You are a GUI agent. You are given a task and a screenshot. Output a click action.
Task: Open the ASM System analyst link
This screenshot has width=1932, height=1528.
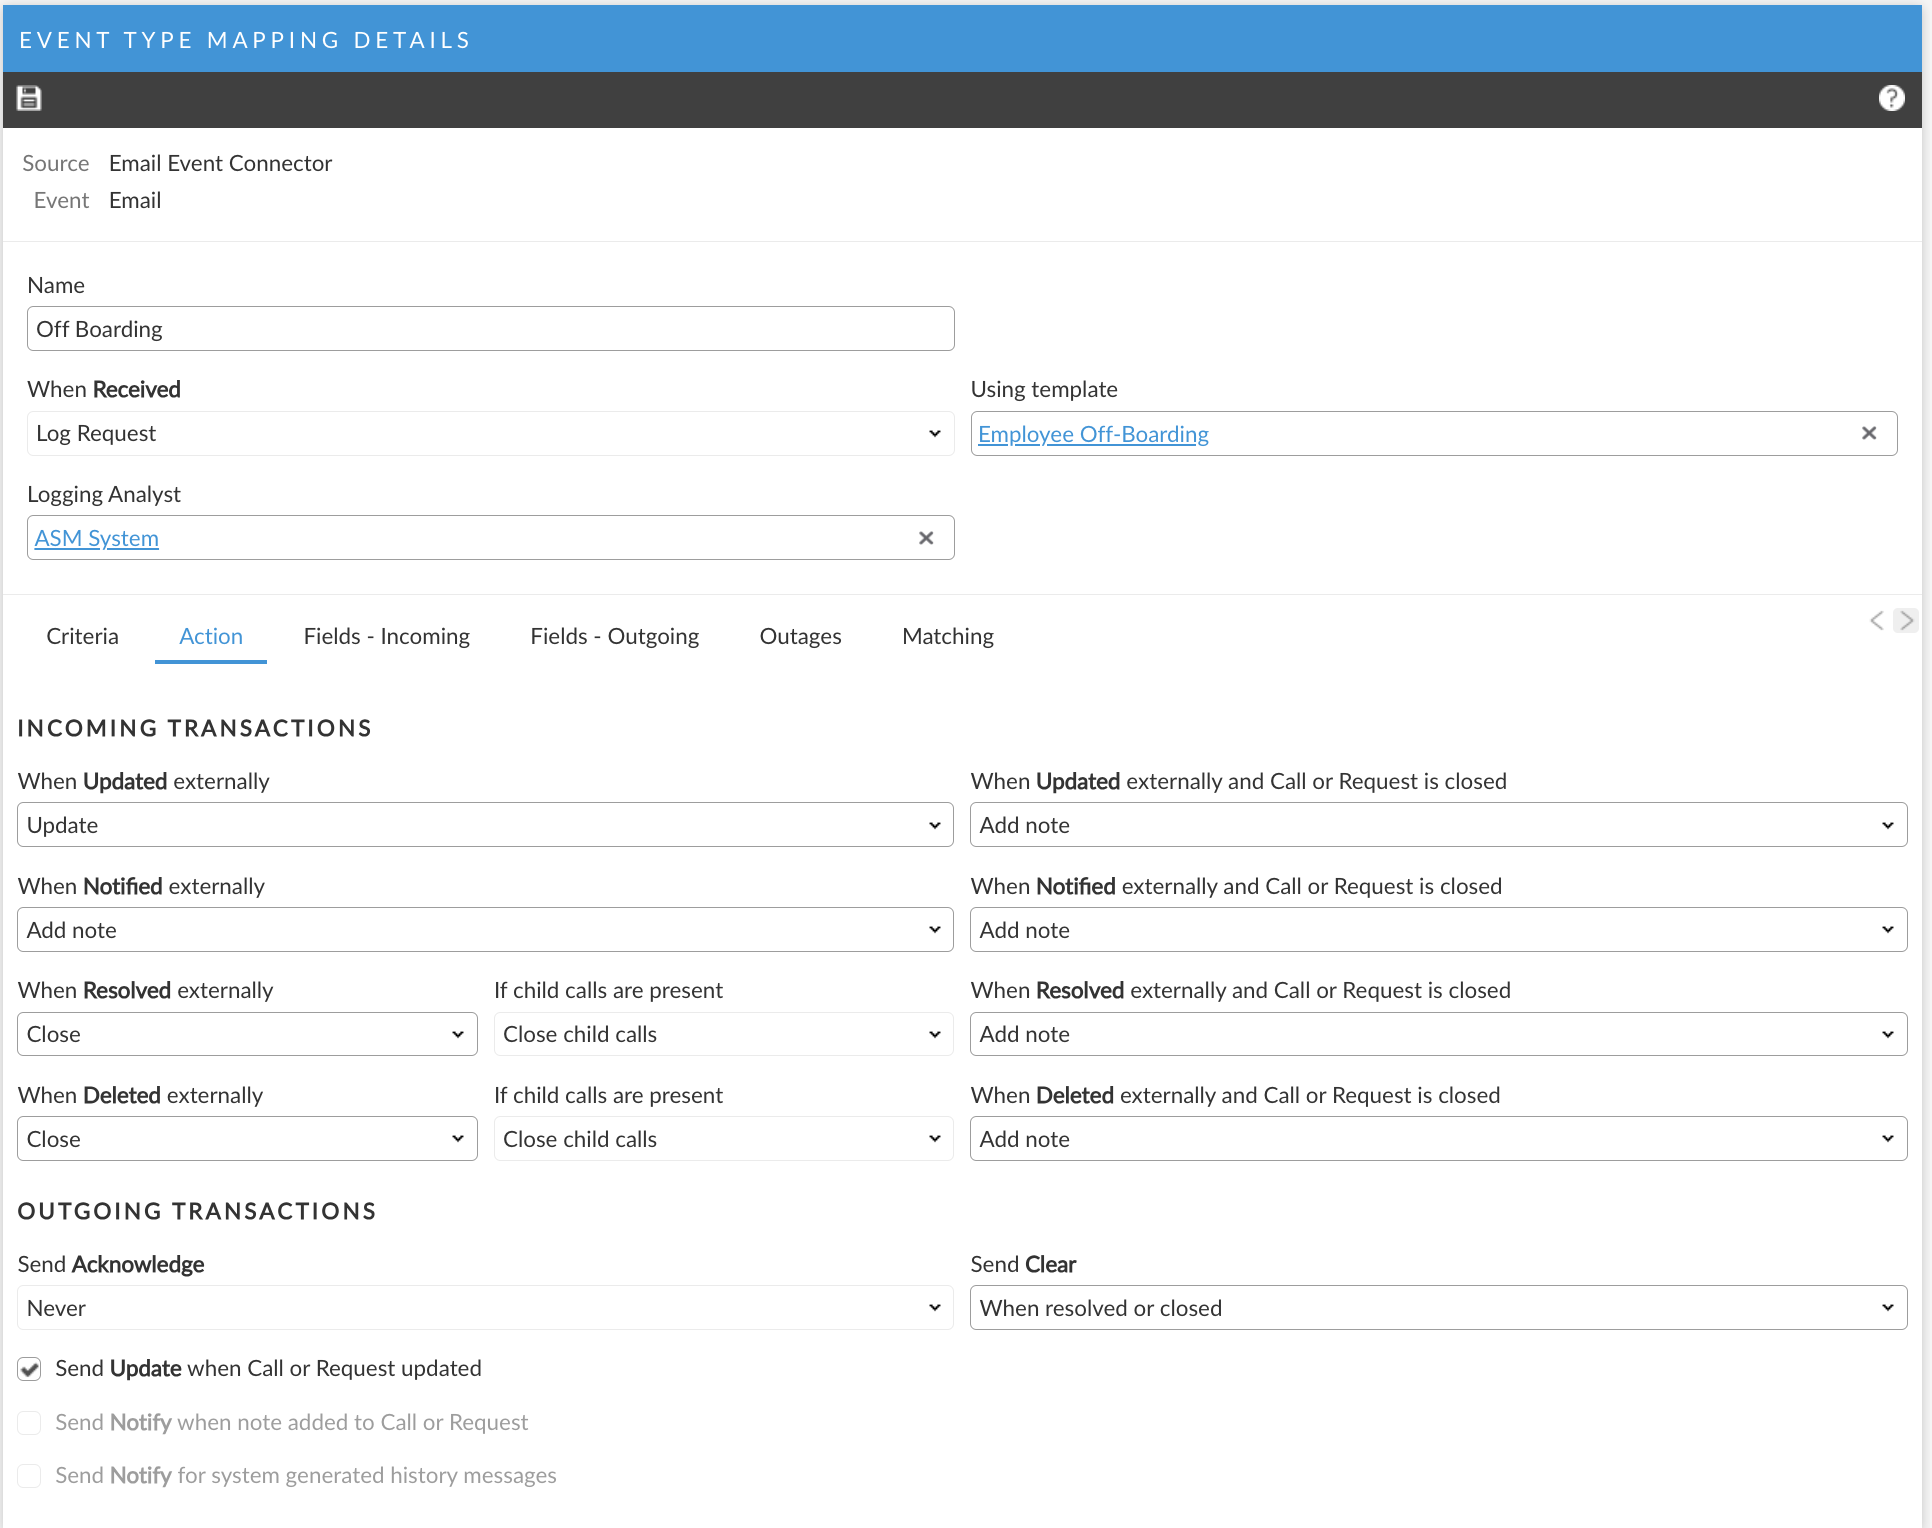pyautogui.click(x=97, y=538)
